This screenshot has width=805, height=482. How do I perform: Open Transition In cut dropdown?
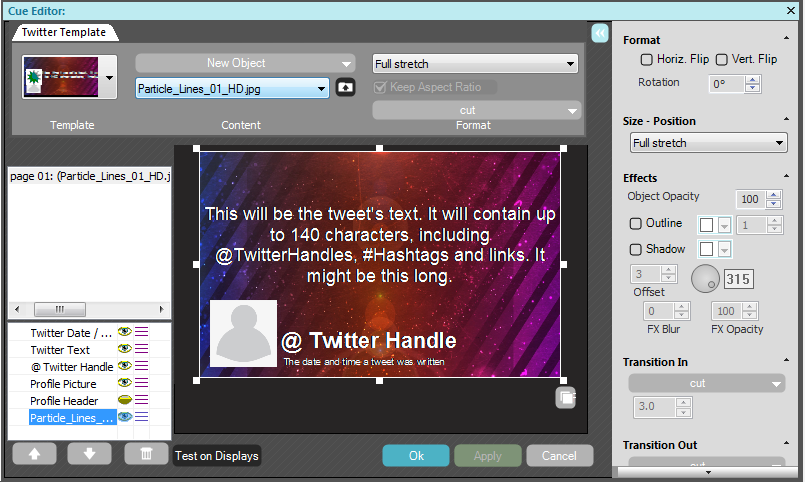click(x=707, y=383)
